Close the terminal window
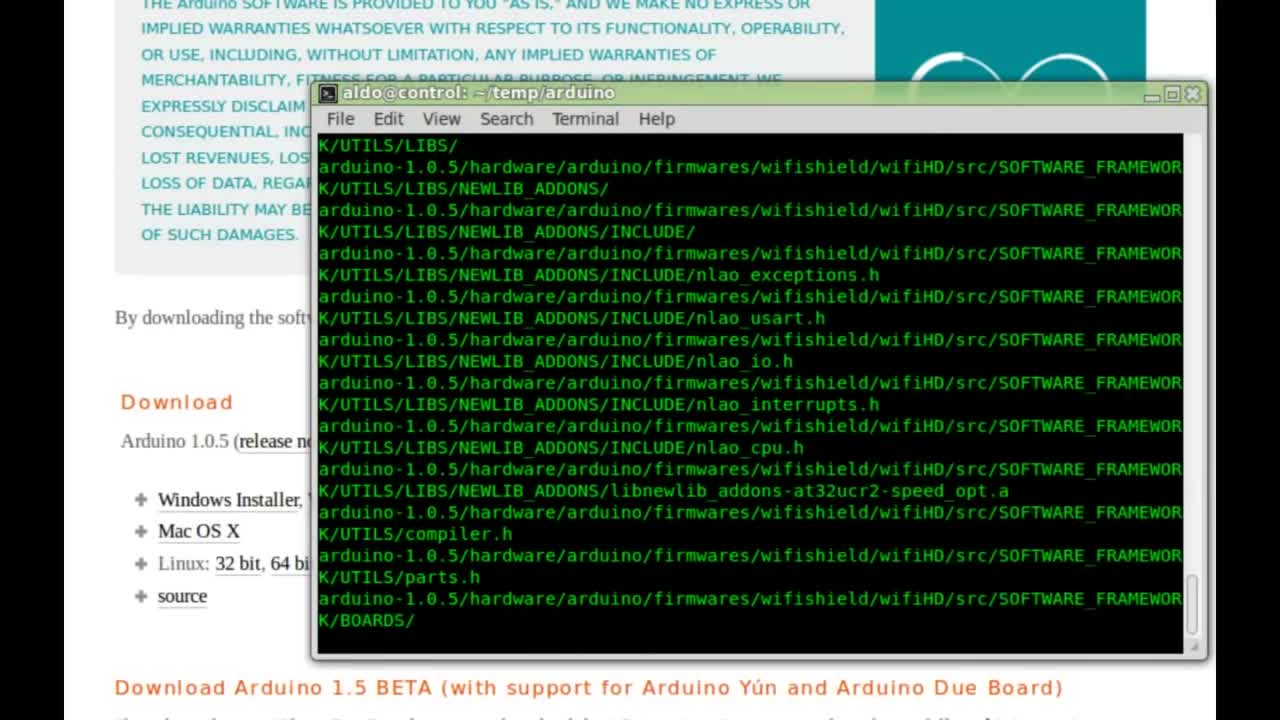This screenshot has width=1280, height=720. pyautogui.click(x=1192, y=94)
